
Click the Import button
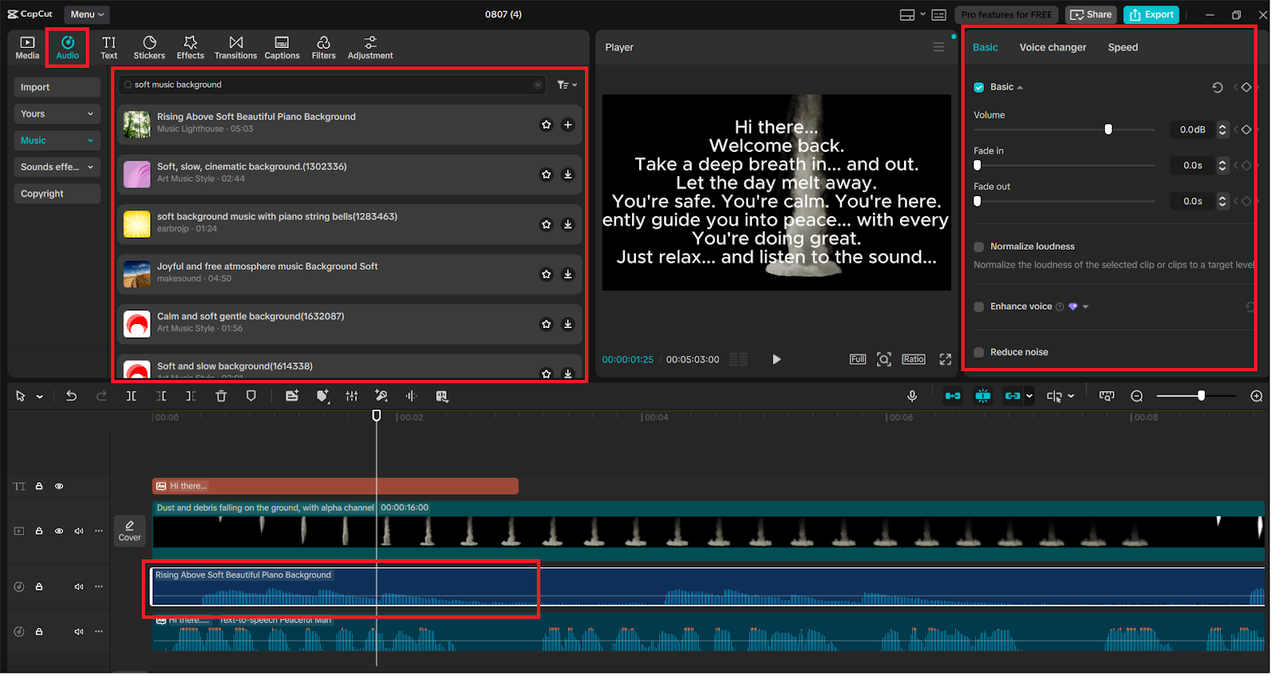(x=57, y=88)
